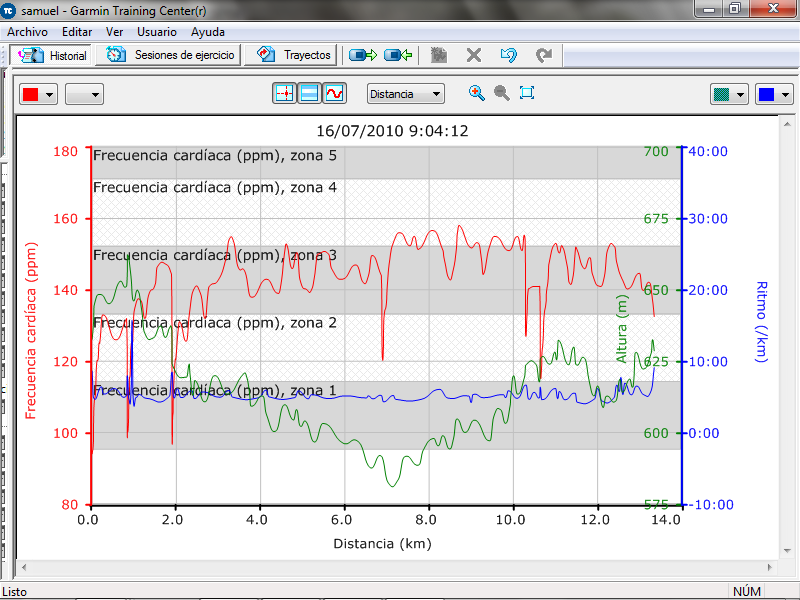Screen dimensions: 800x600
Task: Click the Garmin Training Center title icon
Action: click(x=9, y=10)
